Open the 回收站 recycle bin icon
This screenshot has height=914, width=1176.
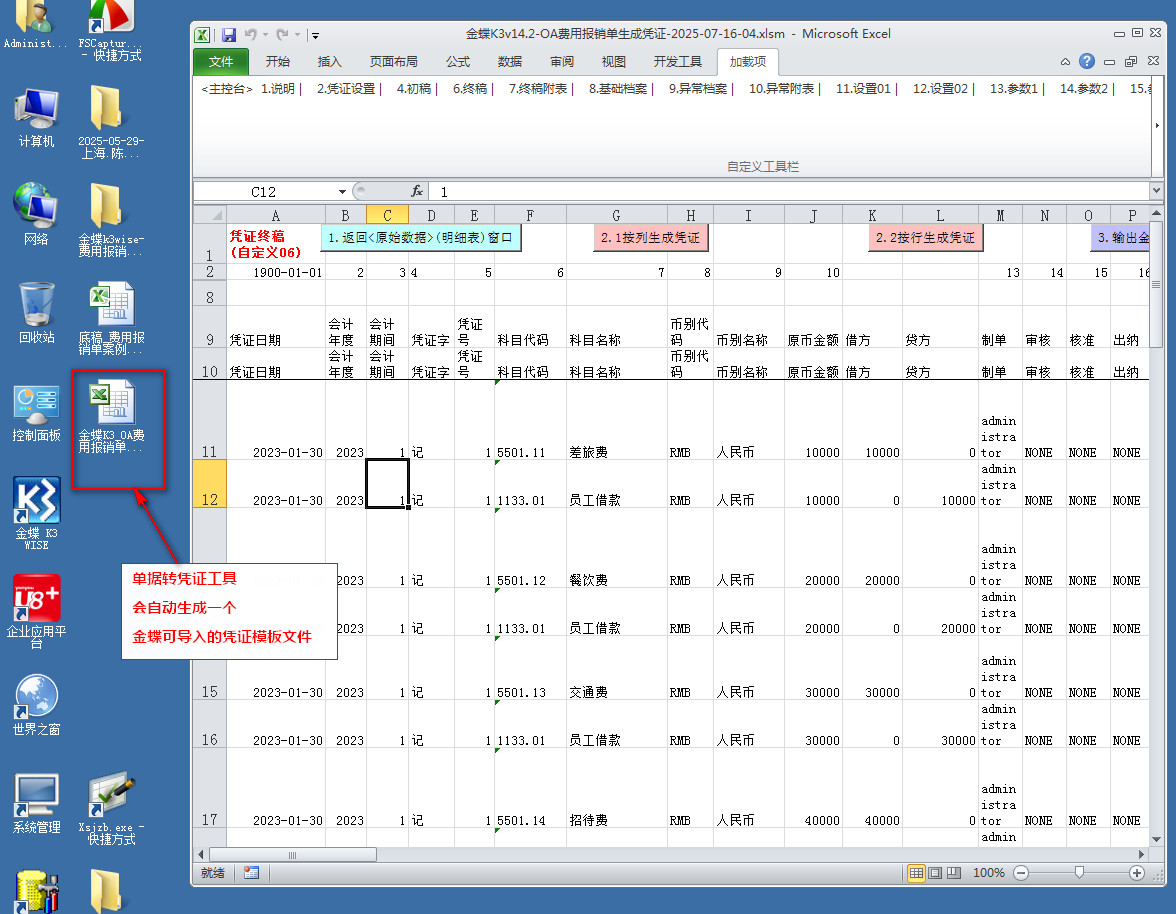[36, 313]
